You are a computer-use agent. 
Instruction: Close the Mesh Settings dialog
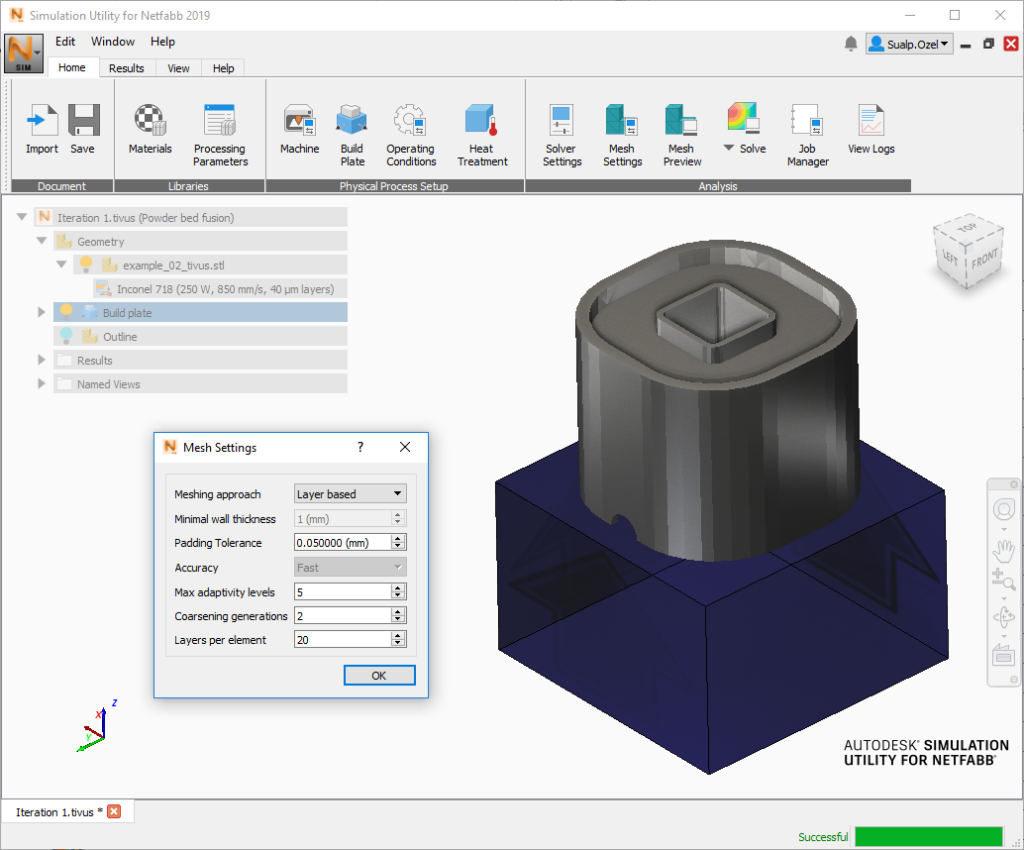coord(405,447)
